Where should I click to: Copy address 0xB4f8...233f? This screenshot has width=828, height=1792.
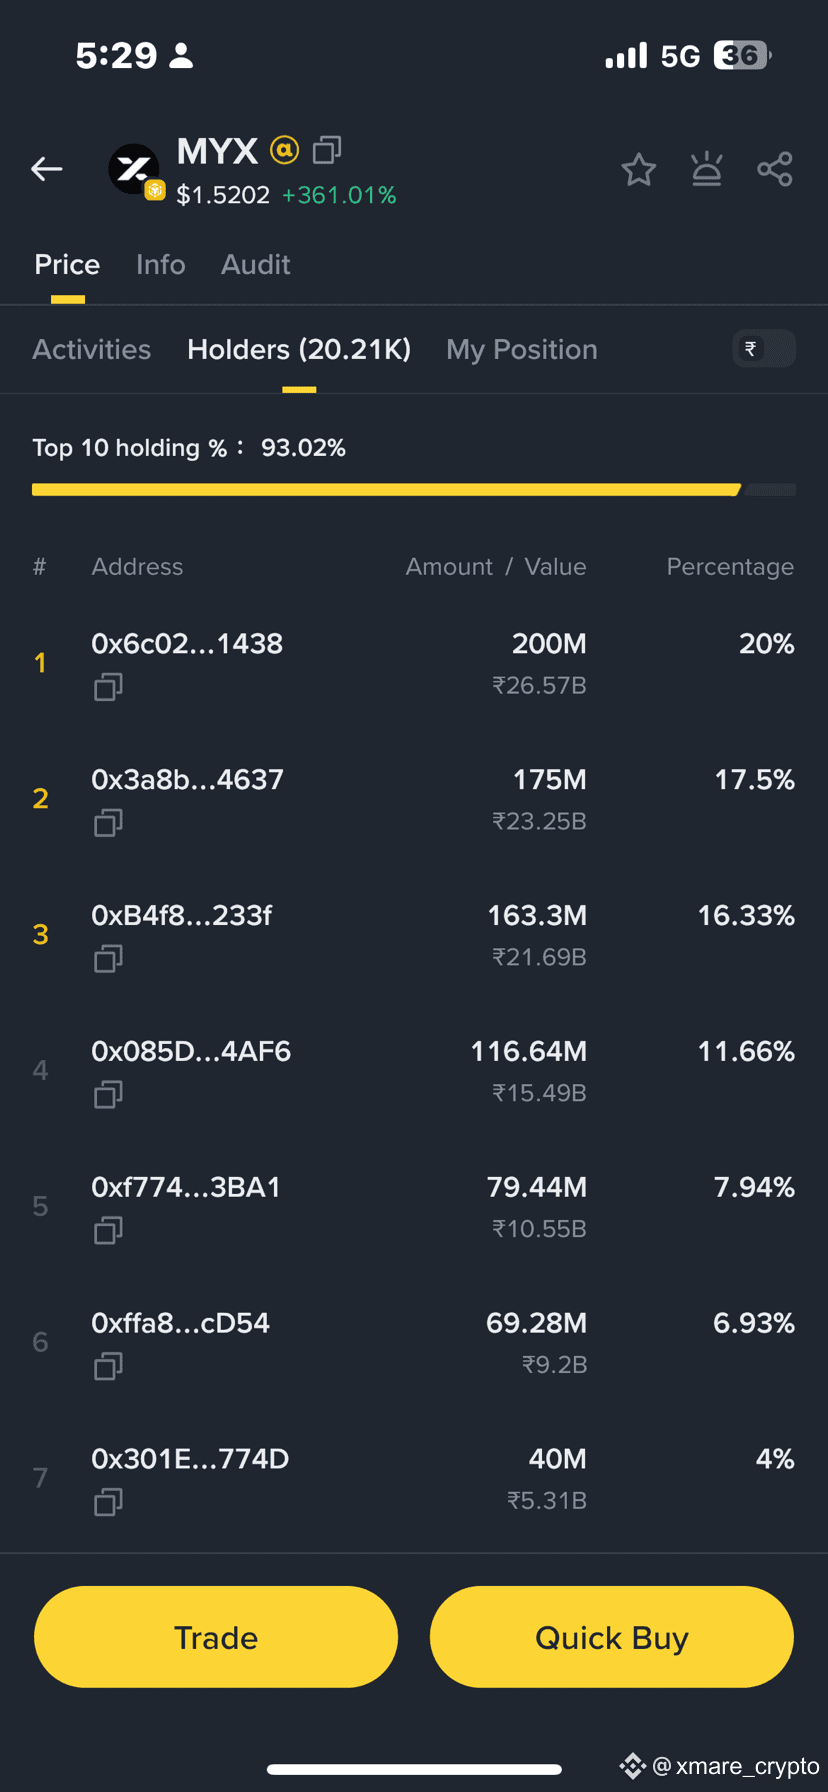[108, 959]
